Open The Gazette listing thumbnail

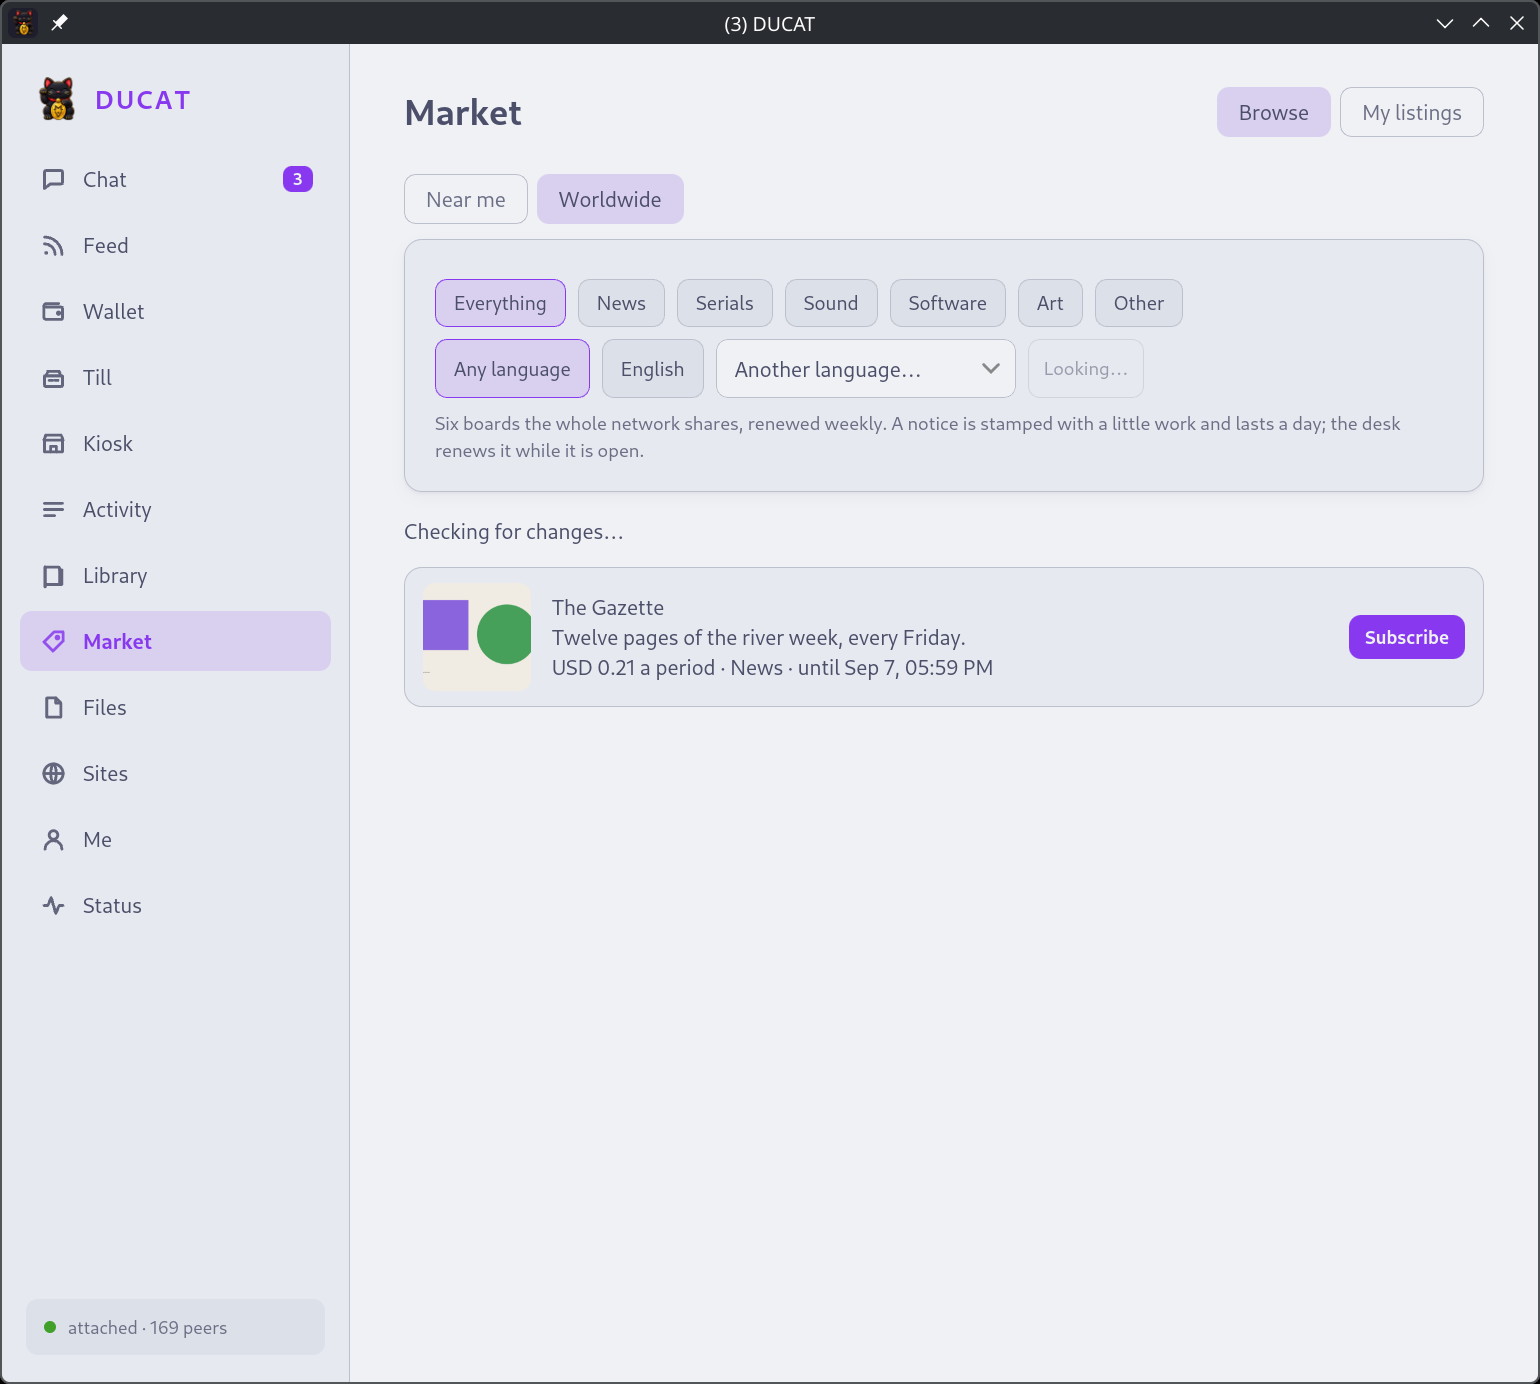click(477, 637)
